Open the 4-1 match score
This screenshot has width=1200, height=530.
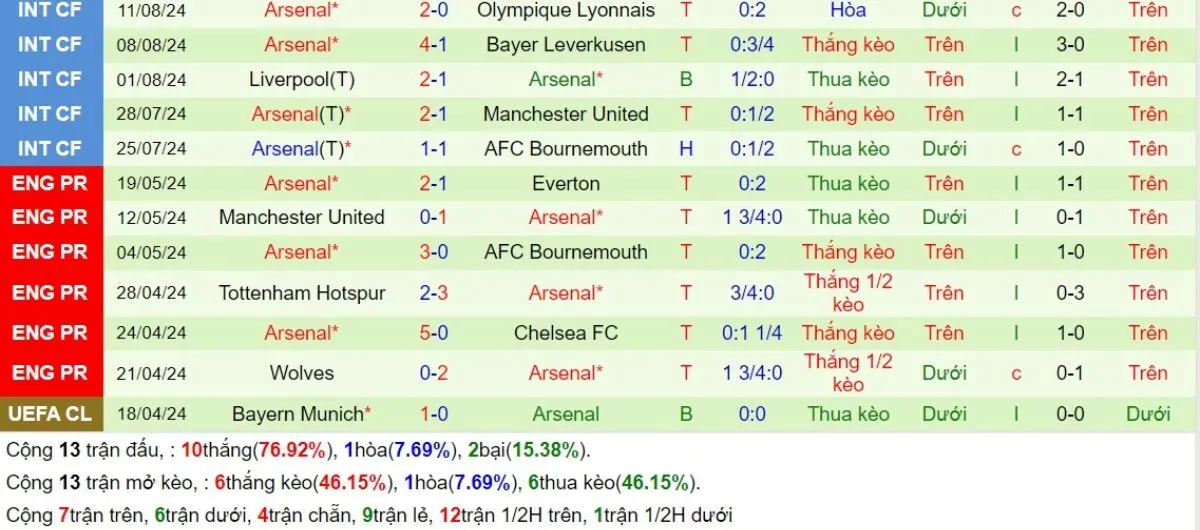pos(434,45)
